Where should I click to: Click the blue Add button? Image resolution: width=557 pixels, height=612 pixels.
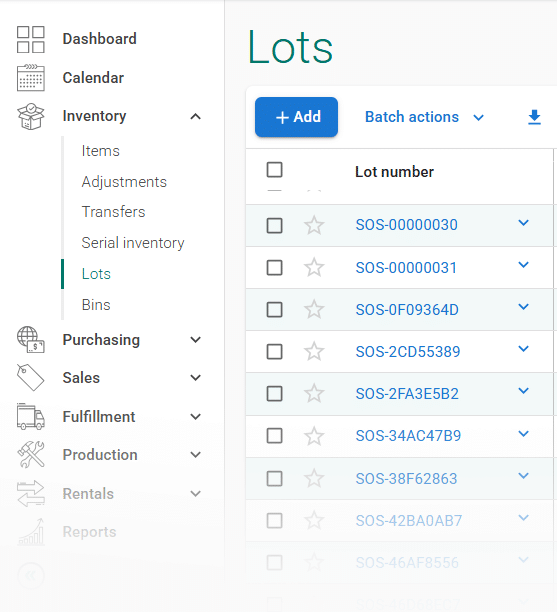[x=296, y=117]
